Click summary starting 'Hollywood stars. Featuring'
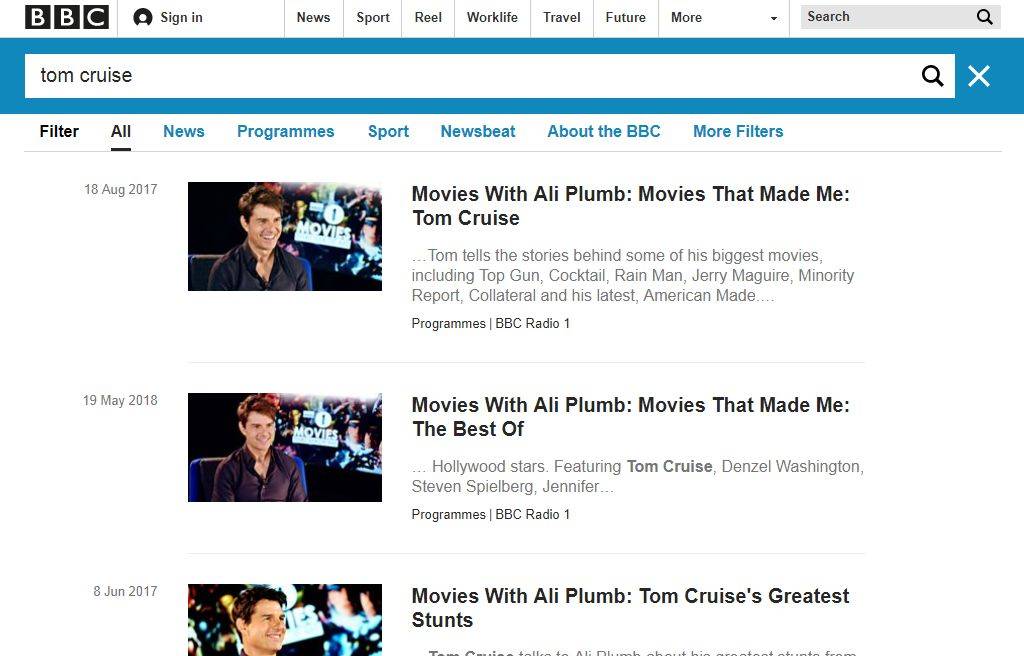This screenshot has width=1024, height=656. pos(637,476)
